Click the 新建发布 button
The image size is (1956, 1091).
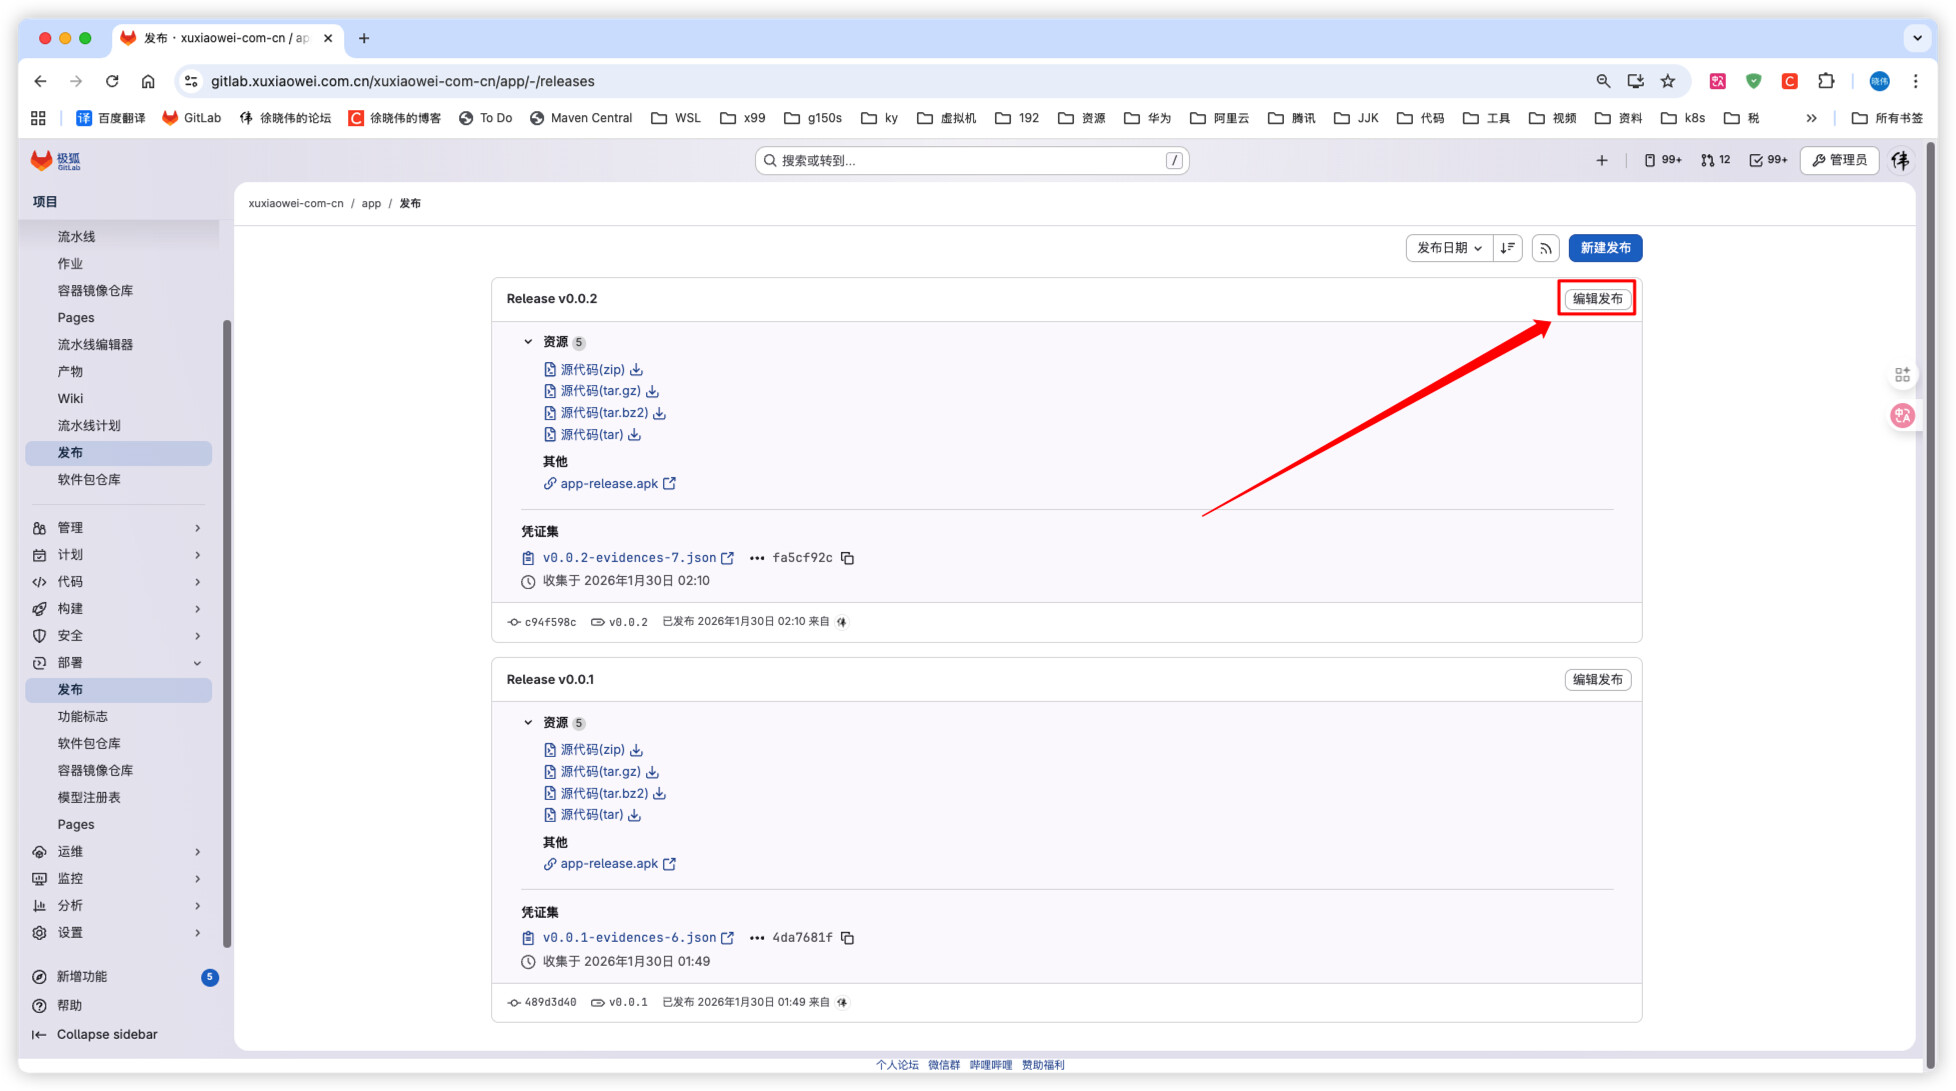tap(1604, 248)
